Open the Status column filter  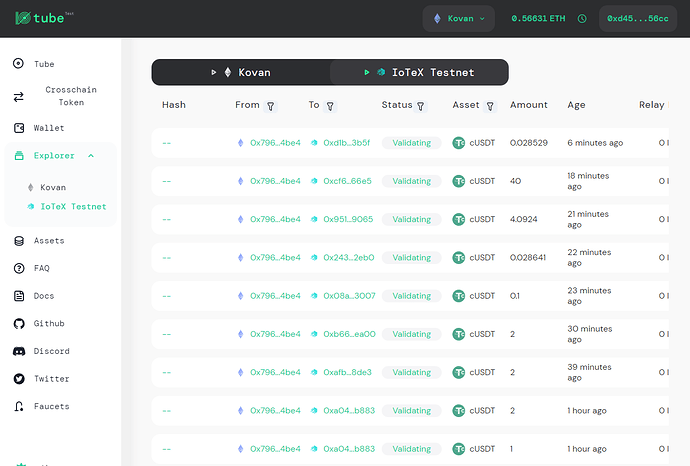point(421,106)
